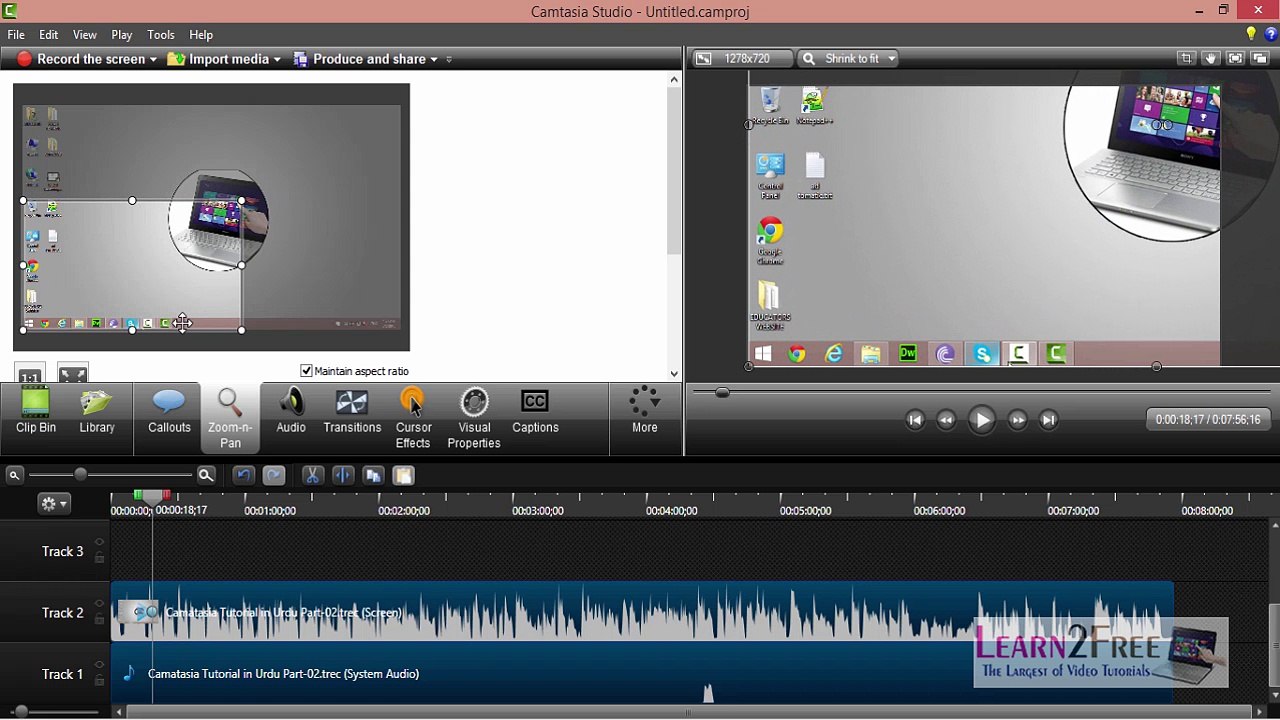
Task: Click the timeline zoom slider handle
Action: [80, 475]
